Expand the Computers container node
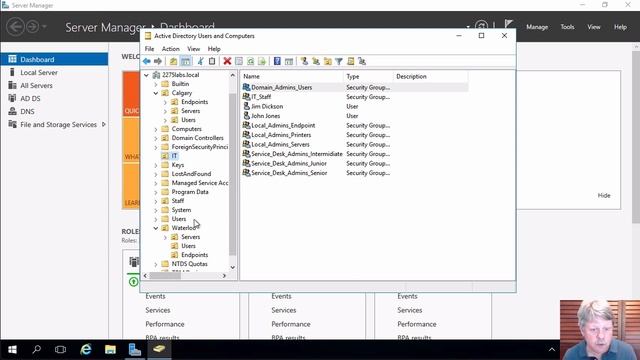Image resolution: width=640 pixels, height=360 pixels. 156,129
